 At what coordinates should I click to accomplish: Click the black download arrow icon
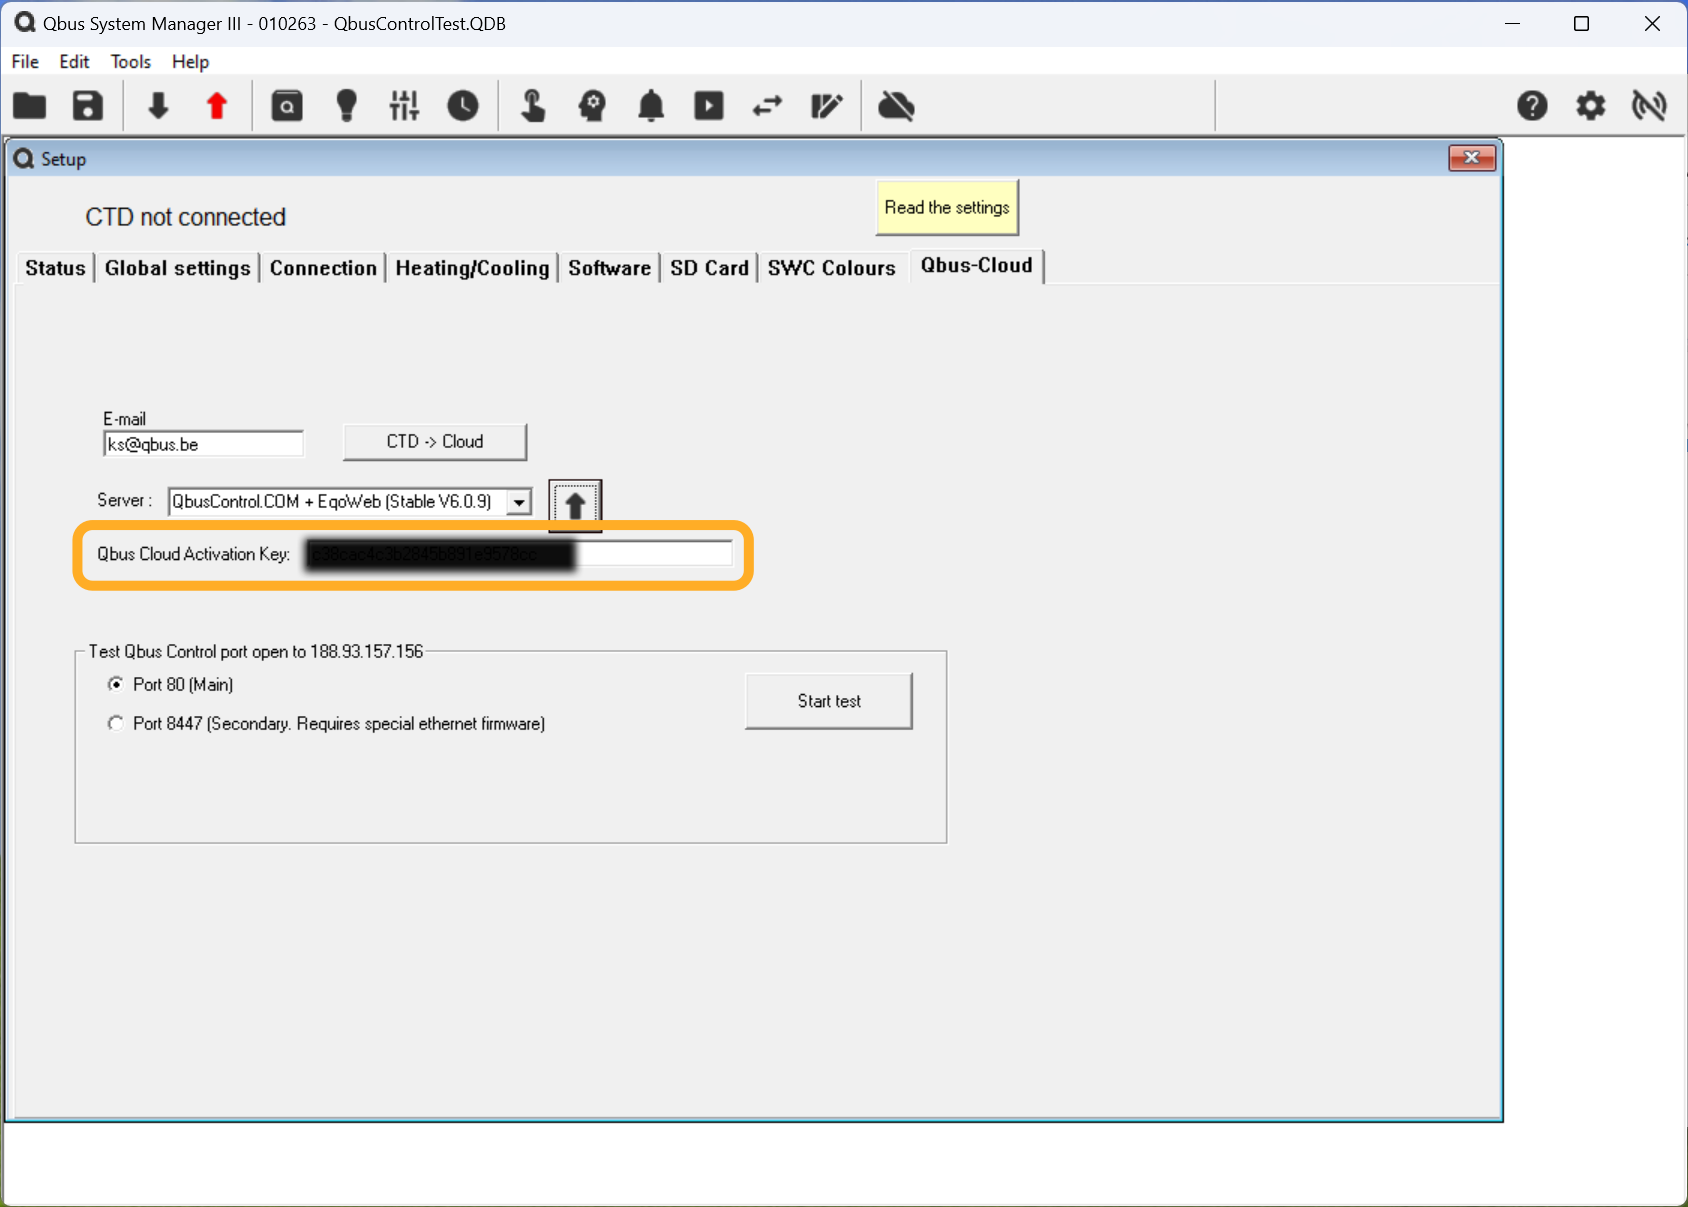coord(158,105)
